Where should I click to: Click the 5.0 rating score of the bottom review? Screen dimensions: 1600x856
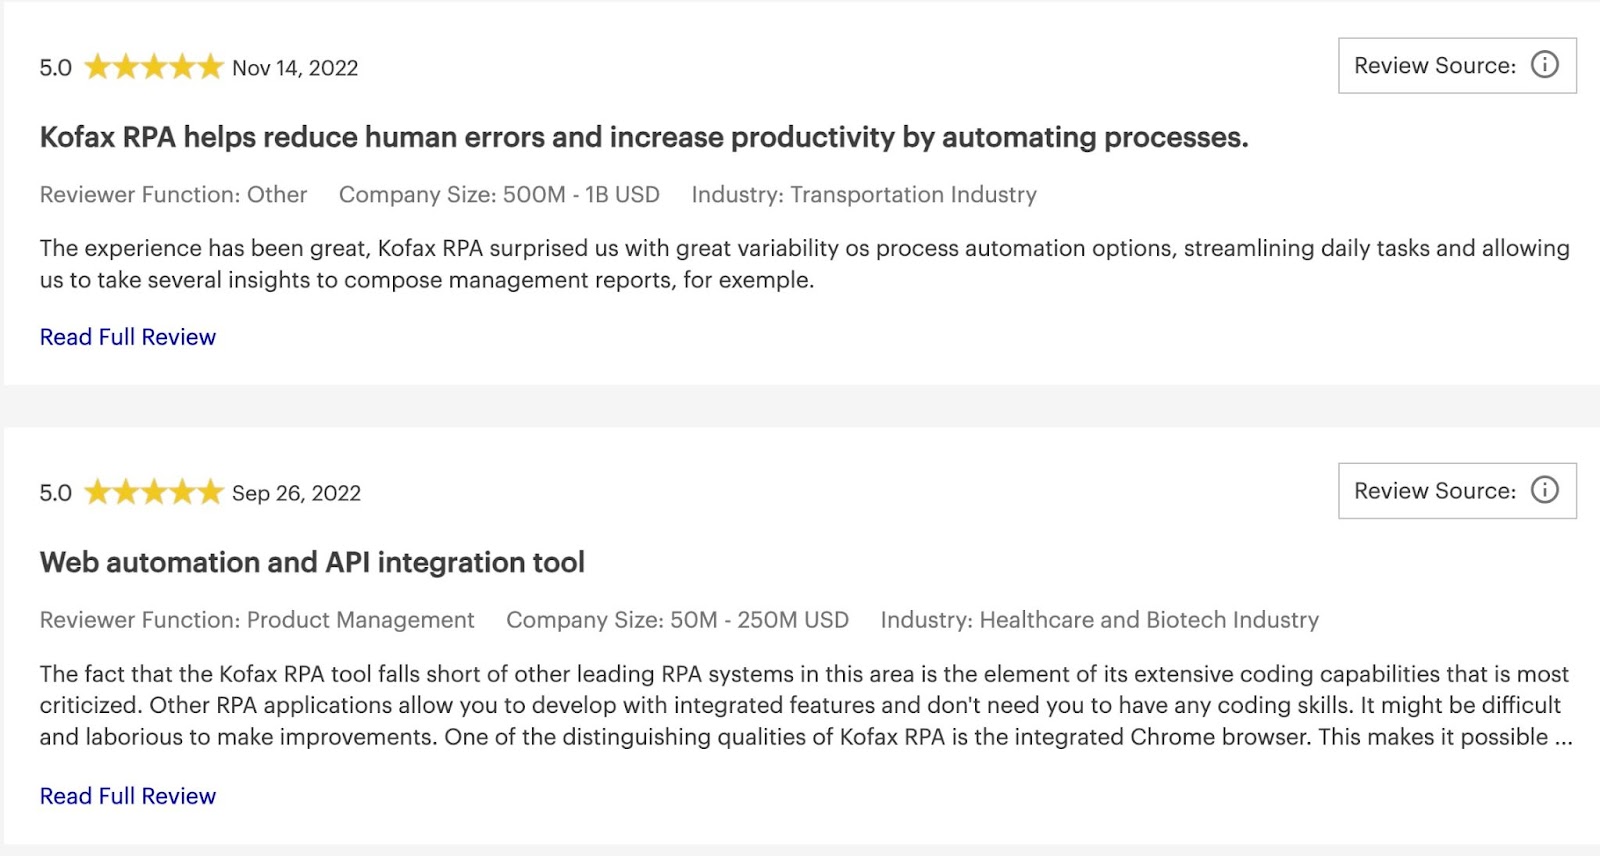pyautogui.click(x=55, y=491)
